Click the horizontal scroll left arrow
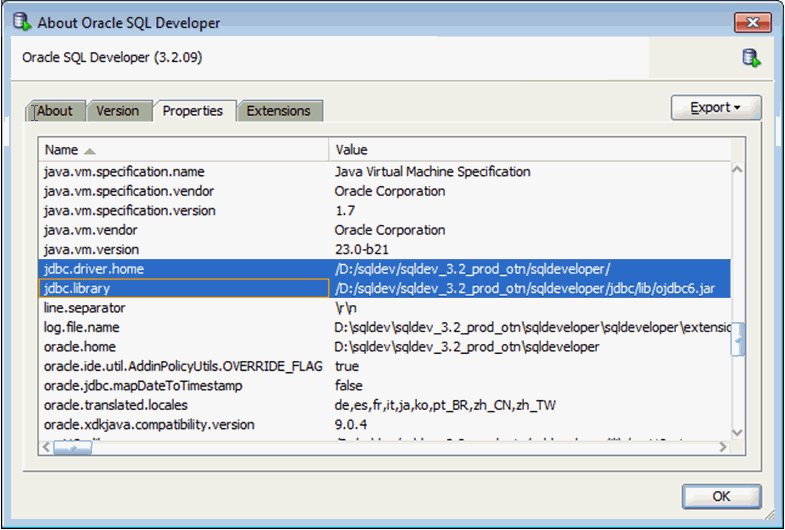785x530 pixels. point(46,447)
